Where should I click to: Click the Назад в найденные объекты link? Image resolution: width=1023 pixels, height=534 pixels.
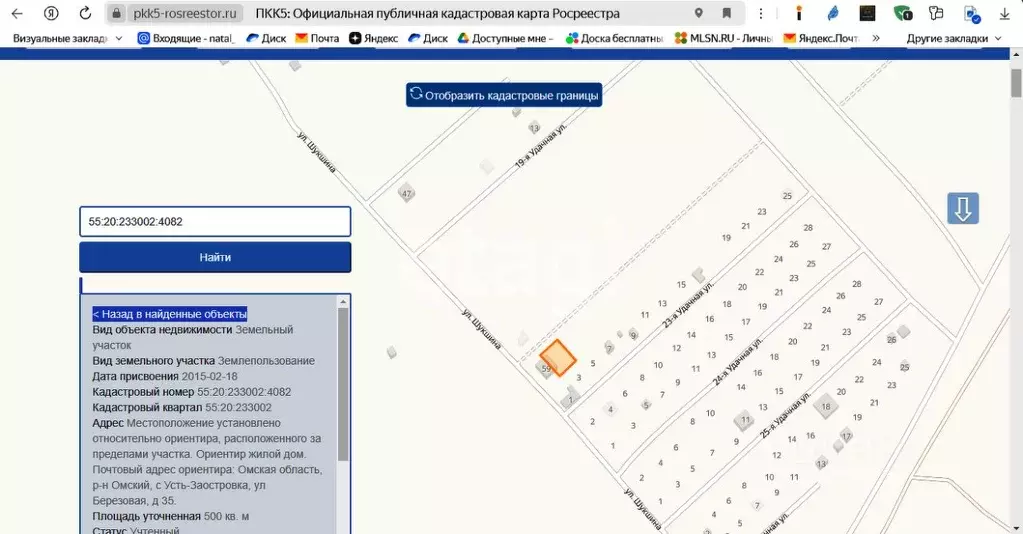pyautogui.click(x=170, y=314)
